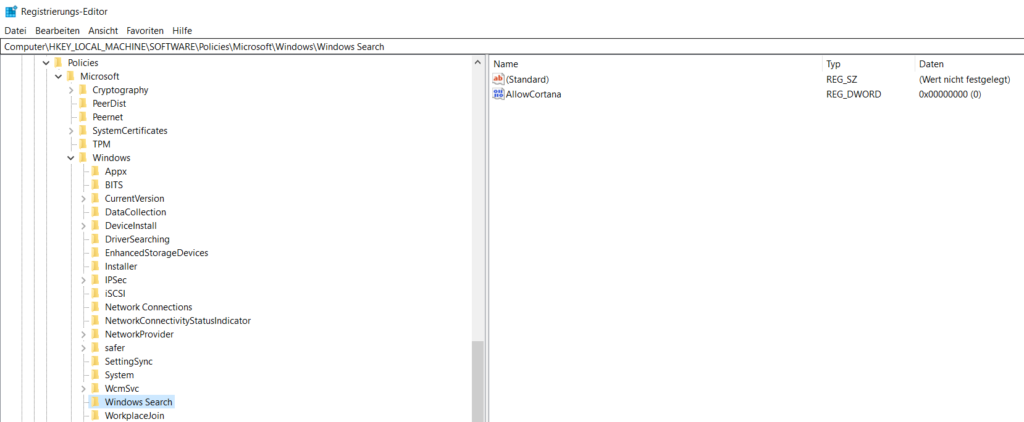The image size is (1024, 422).
Task: Select the (Standard) value name
Action: [x=528, y=79]
